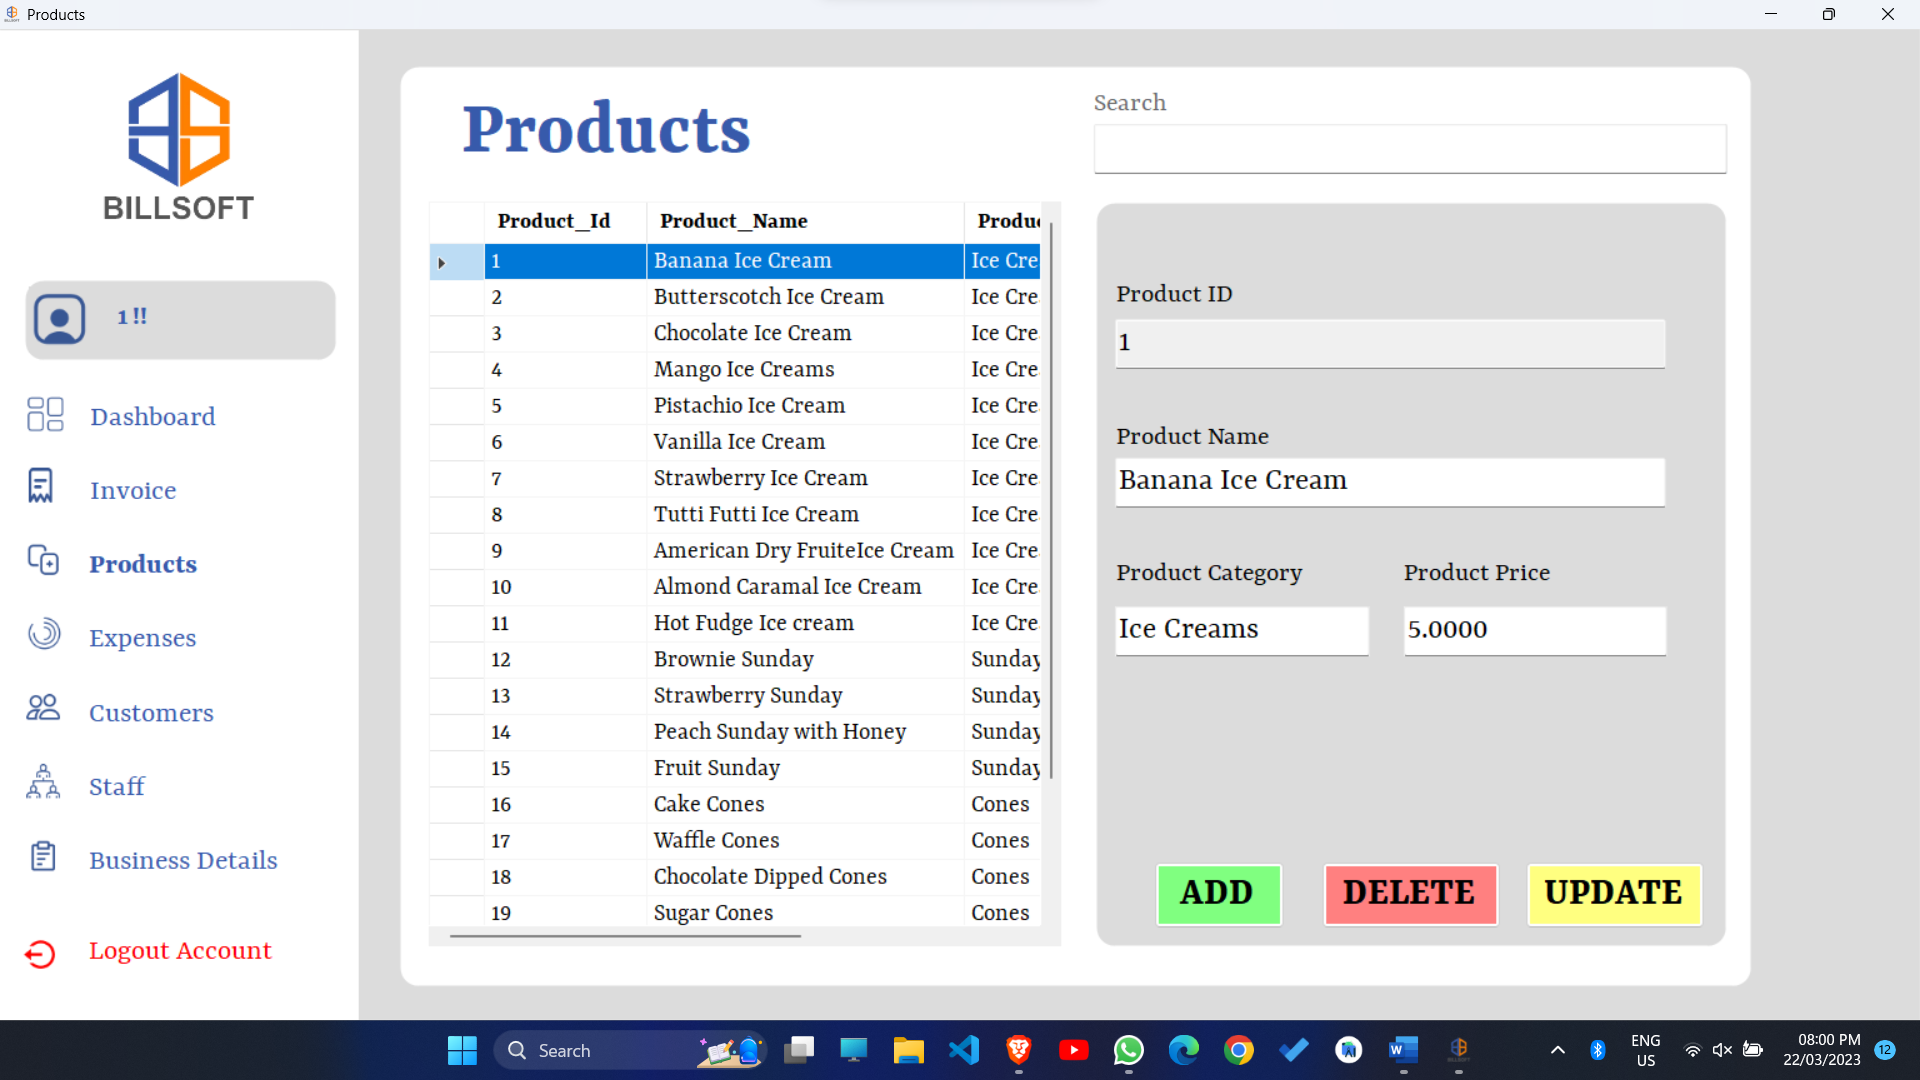Select the Products sidebar icon
This screenshot has width=1920, height=1080.
[44, 562]
